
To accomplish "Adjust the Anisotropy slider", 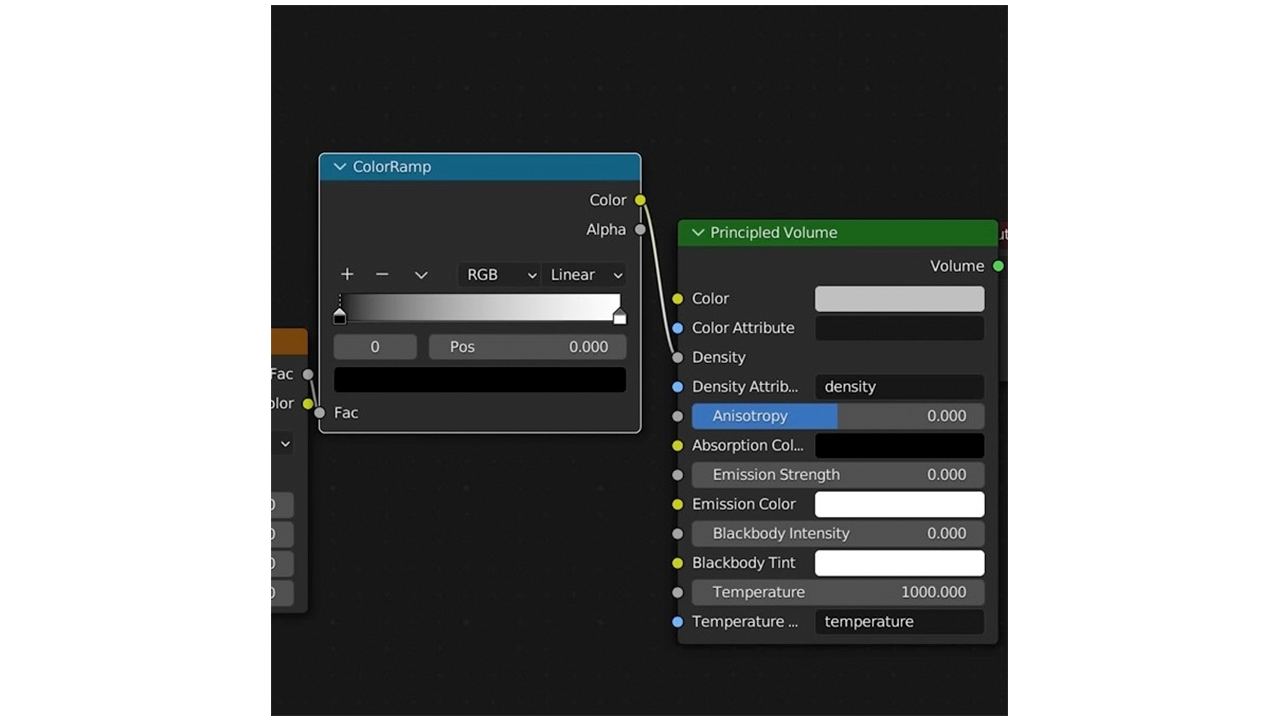I will tap(838, 416).
